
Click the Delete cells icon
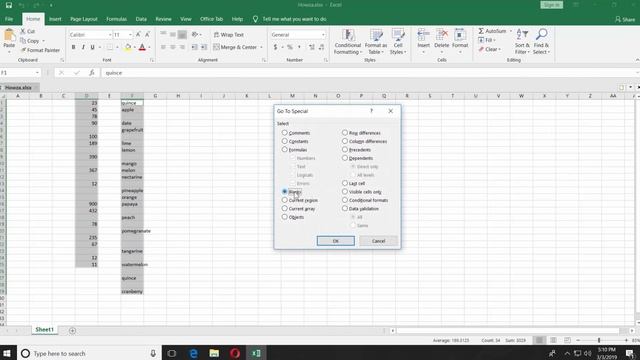pyautogui.click(x=441, y=35)
